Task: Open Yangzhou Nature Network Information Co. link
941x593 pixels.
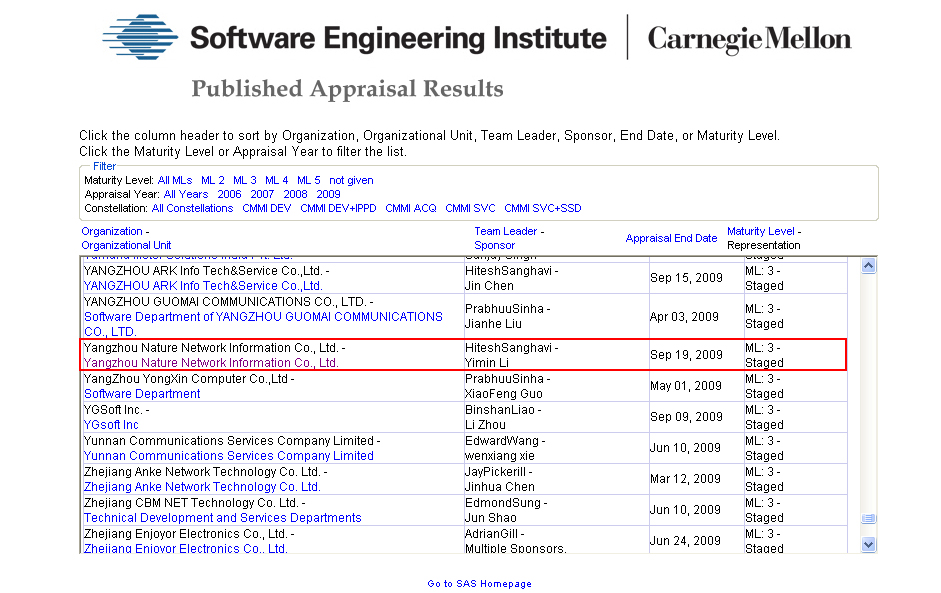Action: pos(211,363)
